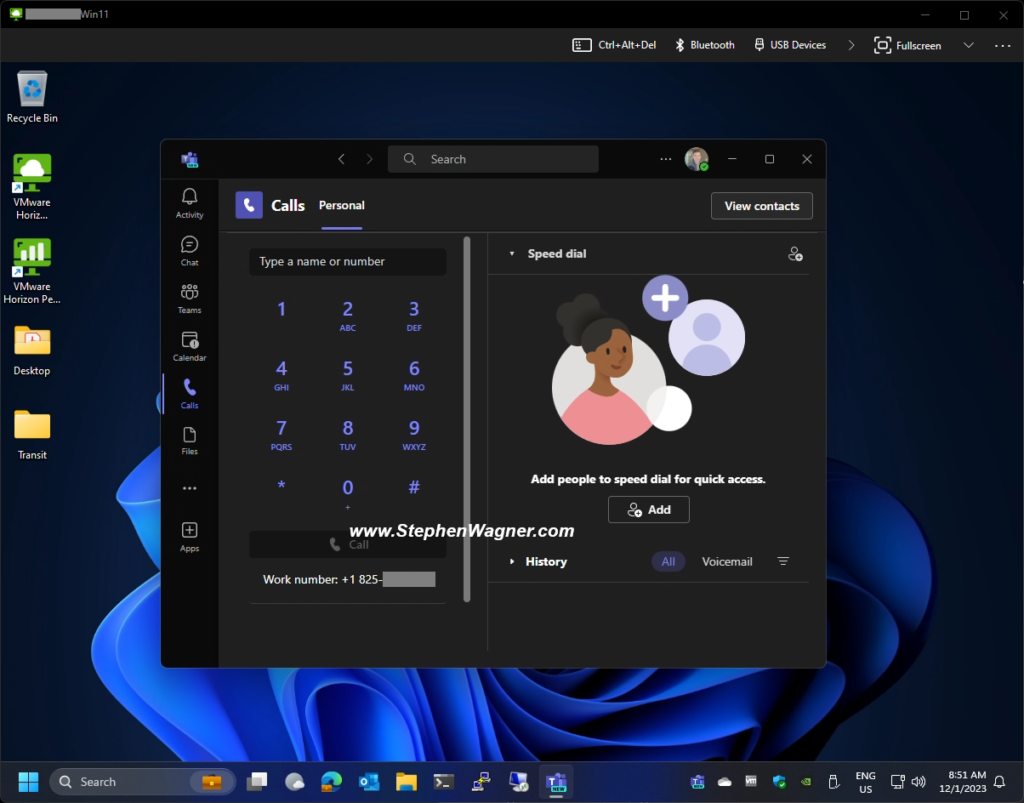Show All call history
This screenshot has width=1024, height=803.
[668, 561]
